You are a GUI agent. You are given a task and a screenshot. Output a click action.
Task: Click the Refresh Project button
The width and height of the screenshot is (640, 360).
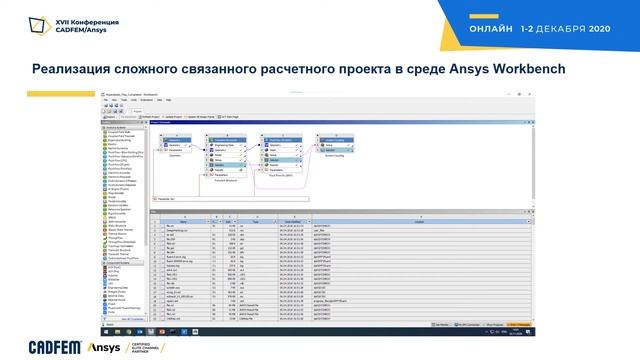pyautogui.click(x=149, y=117)
